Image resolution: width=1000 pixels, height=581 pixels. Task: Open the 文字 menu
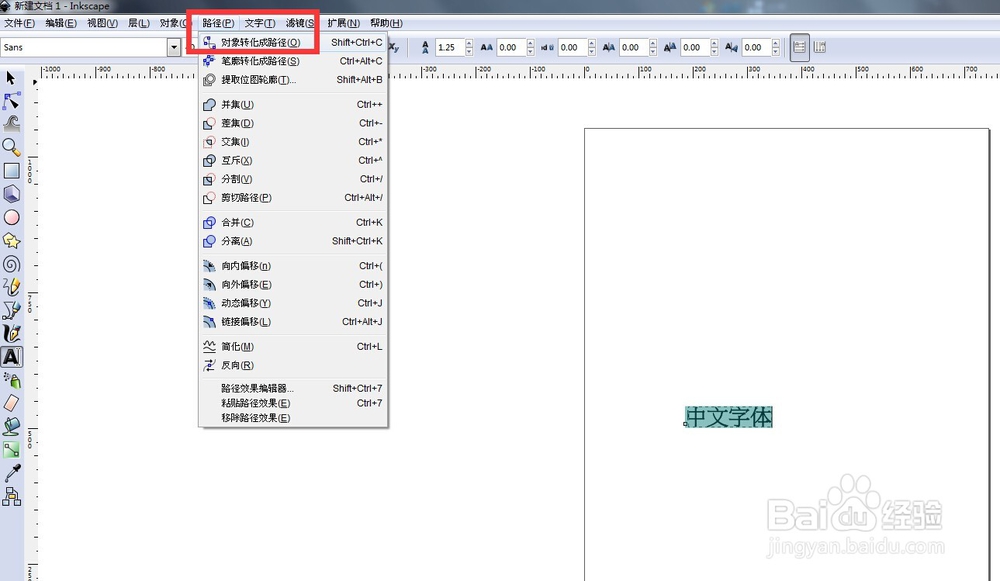pyautogui.click(x=258, y=23)
